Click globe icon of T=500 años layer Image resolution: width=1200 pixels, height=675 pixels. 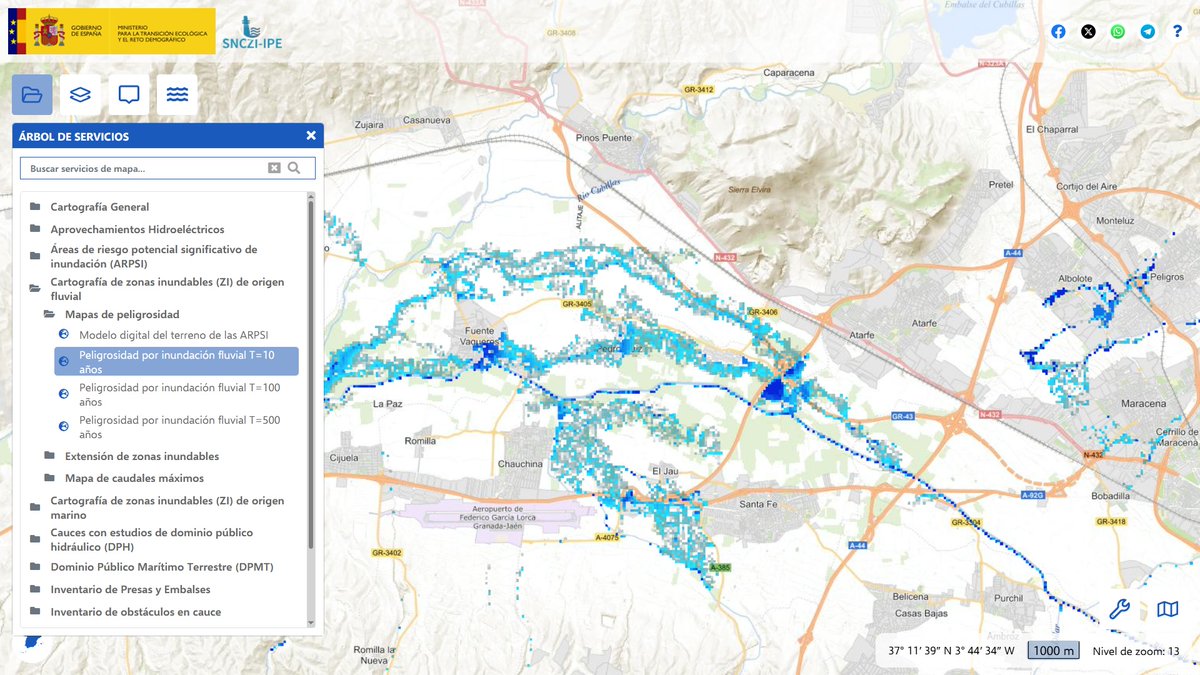tap(64, 426)
